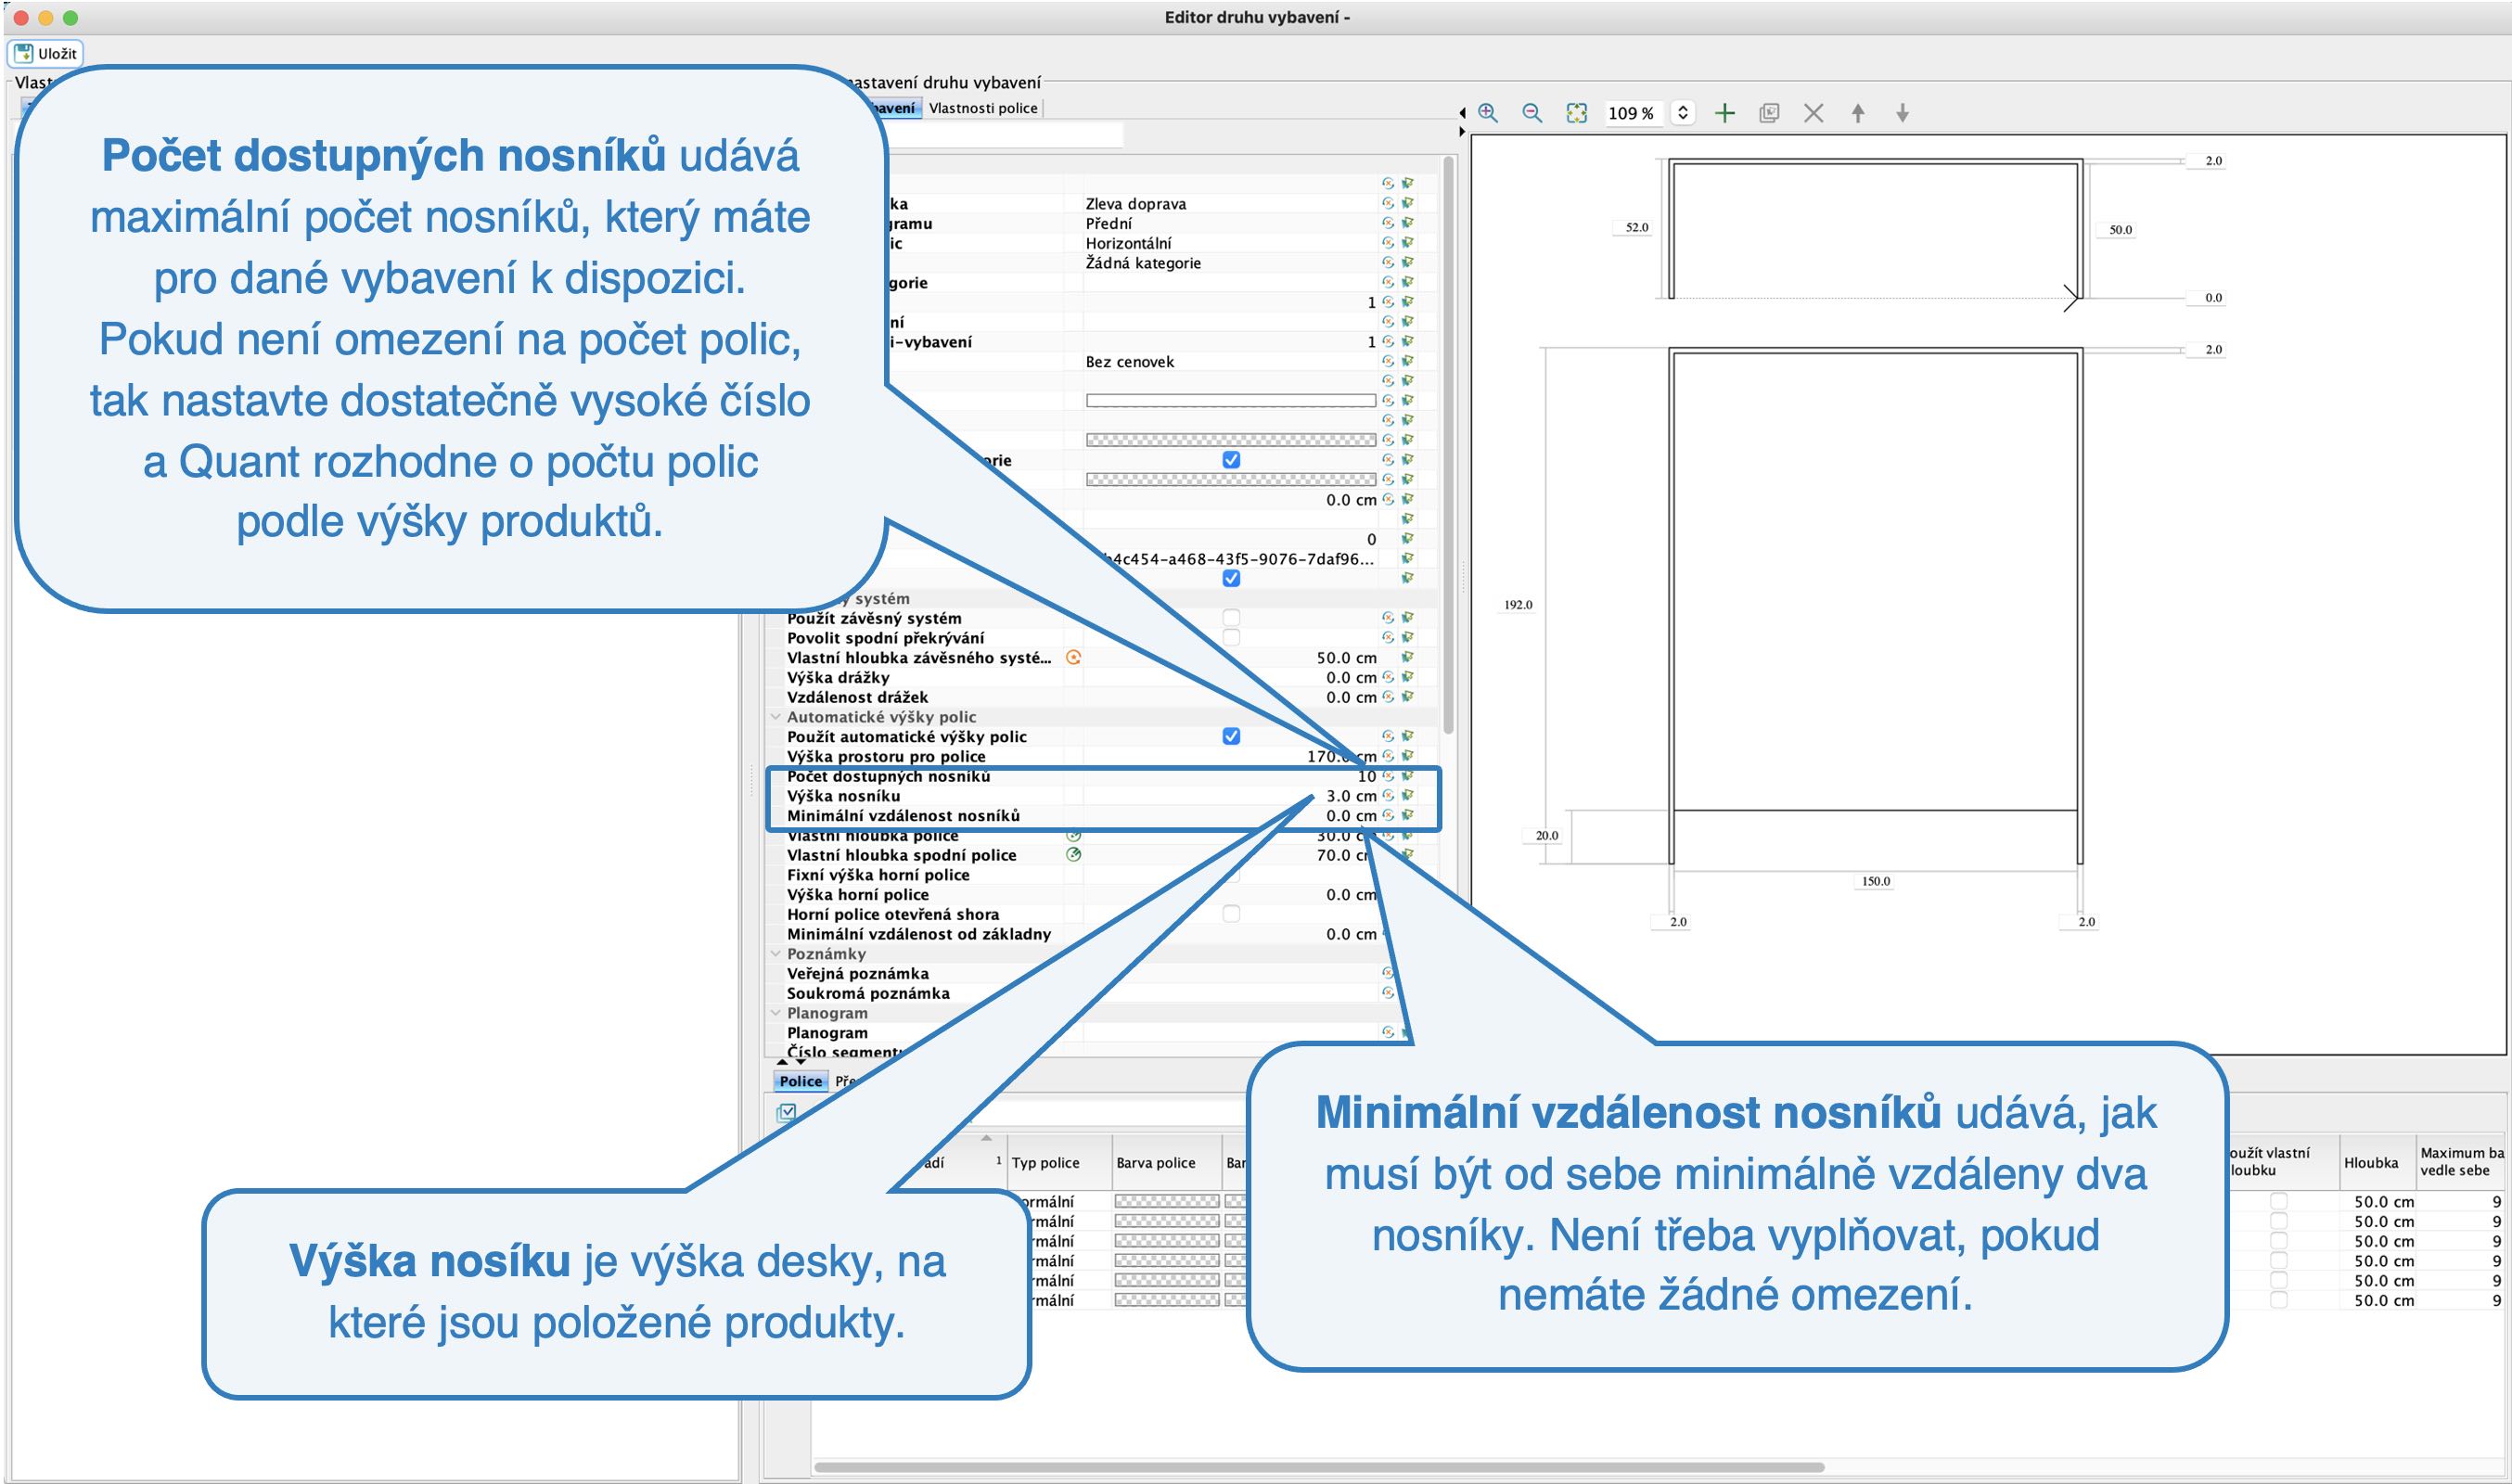Click the pin icon for Vzdálenost drážek
The image size is (2512, 1484).
pyautogui.click(x=1408, y=697)
